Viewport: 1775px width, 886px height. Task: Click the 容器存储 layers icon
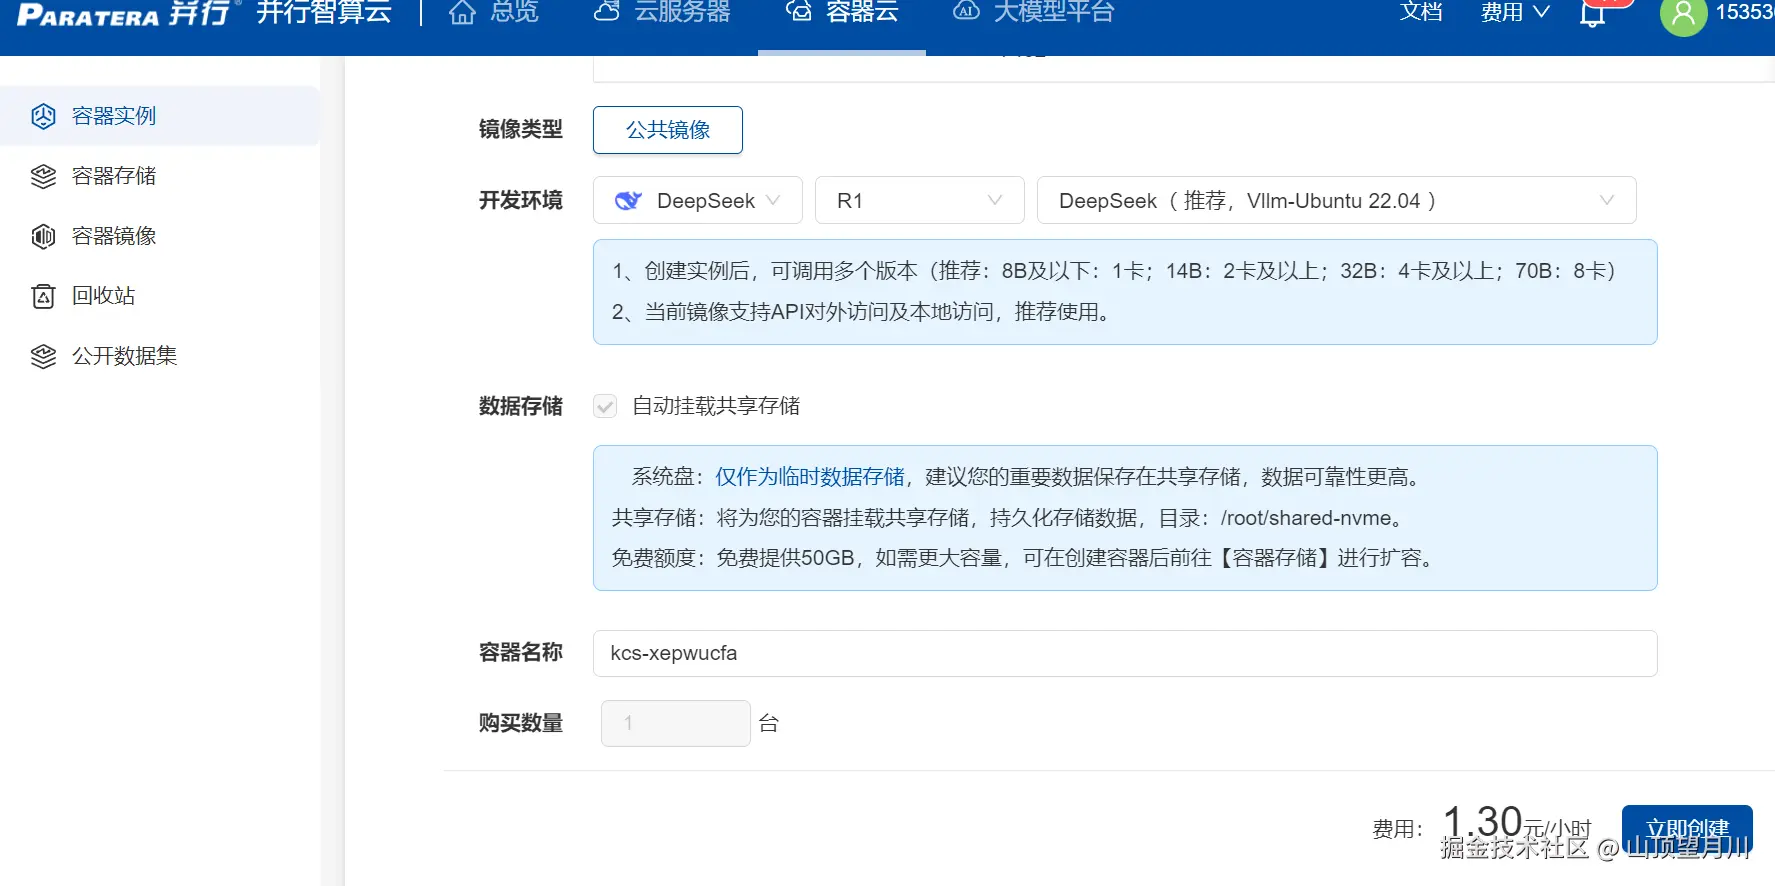coord(43,176)
